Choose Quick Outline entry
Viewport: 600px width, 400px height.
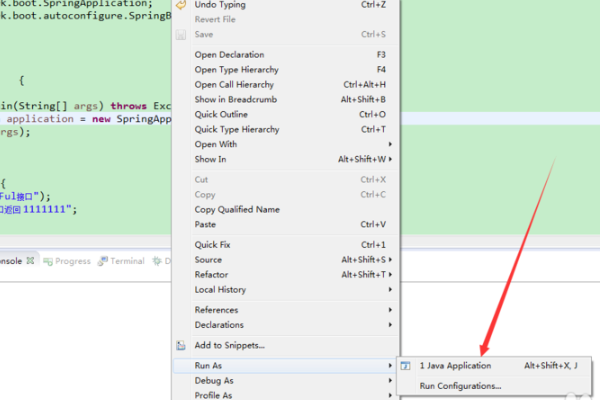286,114
